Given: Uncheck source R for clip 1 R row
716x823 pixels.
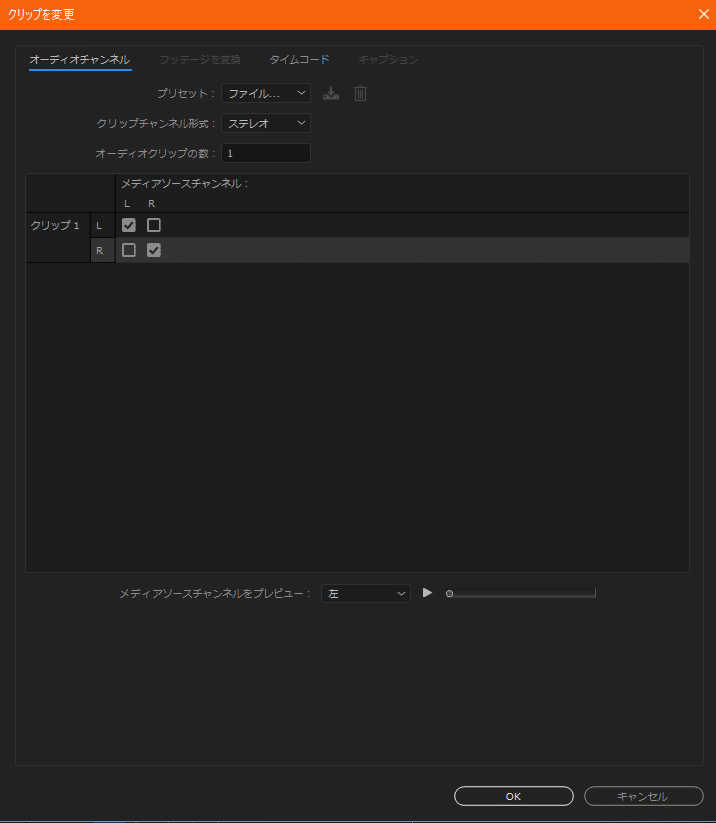Looking at the screenshot, I should [154, 250].
